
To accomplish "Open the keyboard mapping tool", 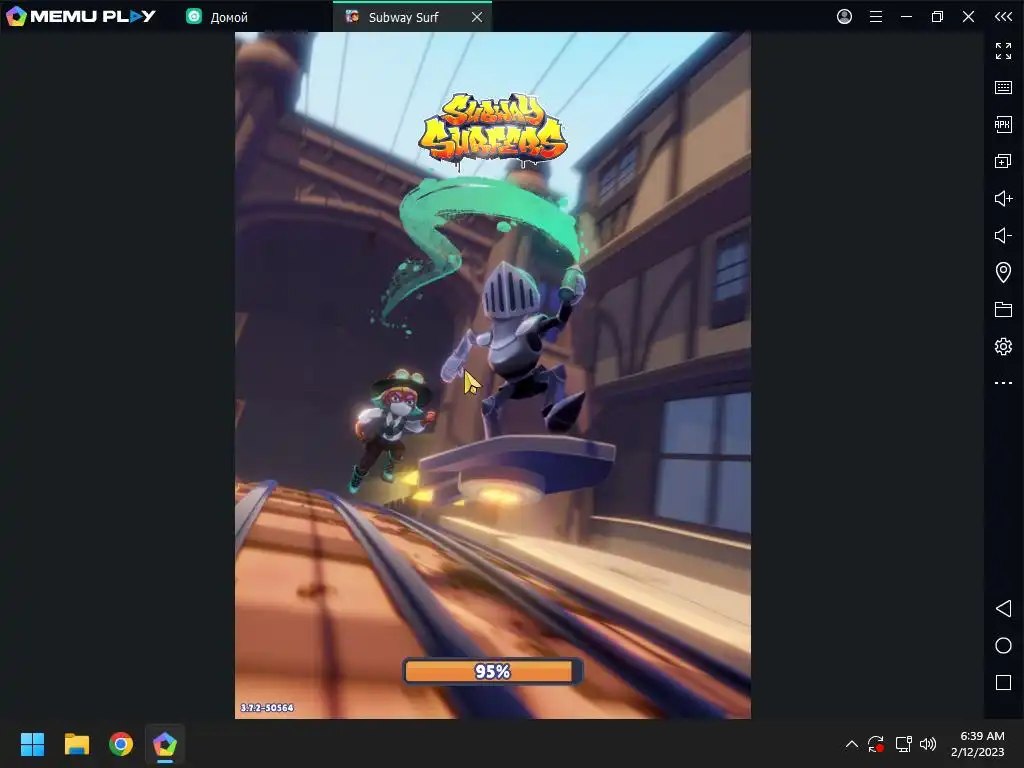I will tap(1003, 88).
